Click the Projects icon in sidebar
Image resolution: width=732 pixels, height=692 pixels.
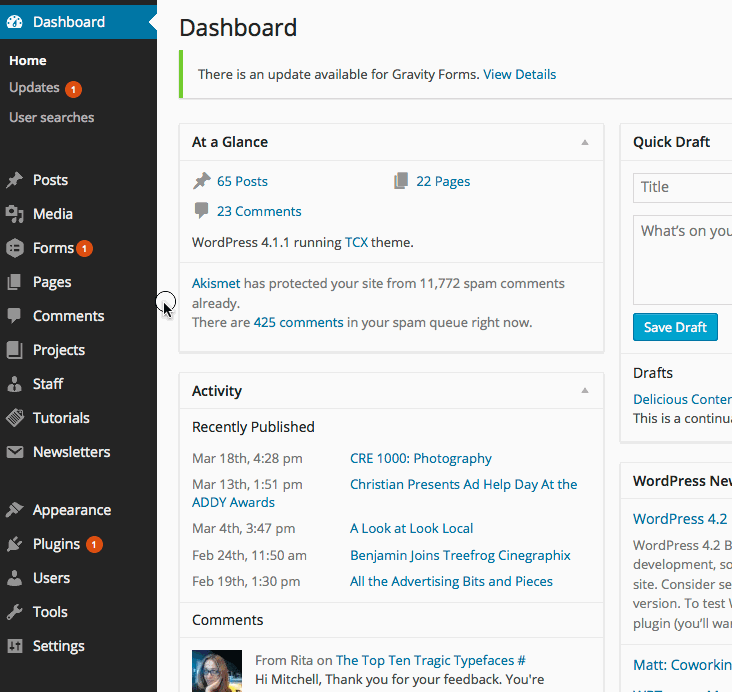pos(14,350)
